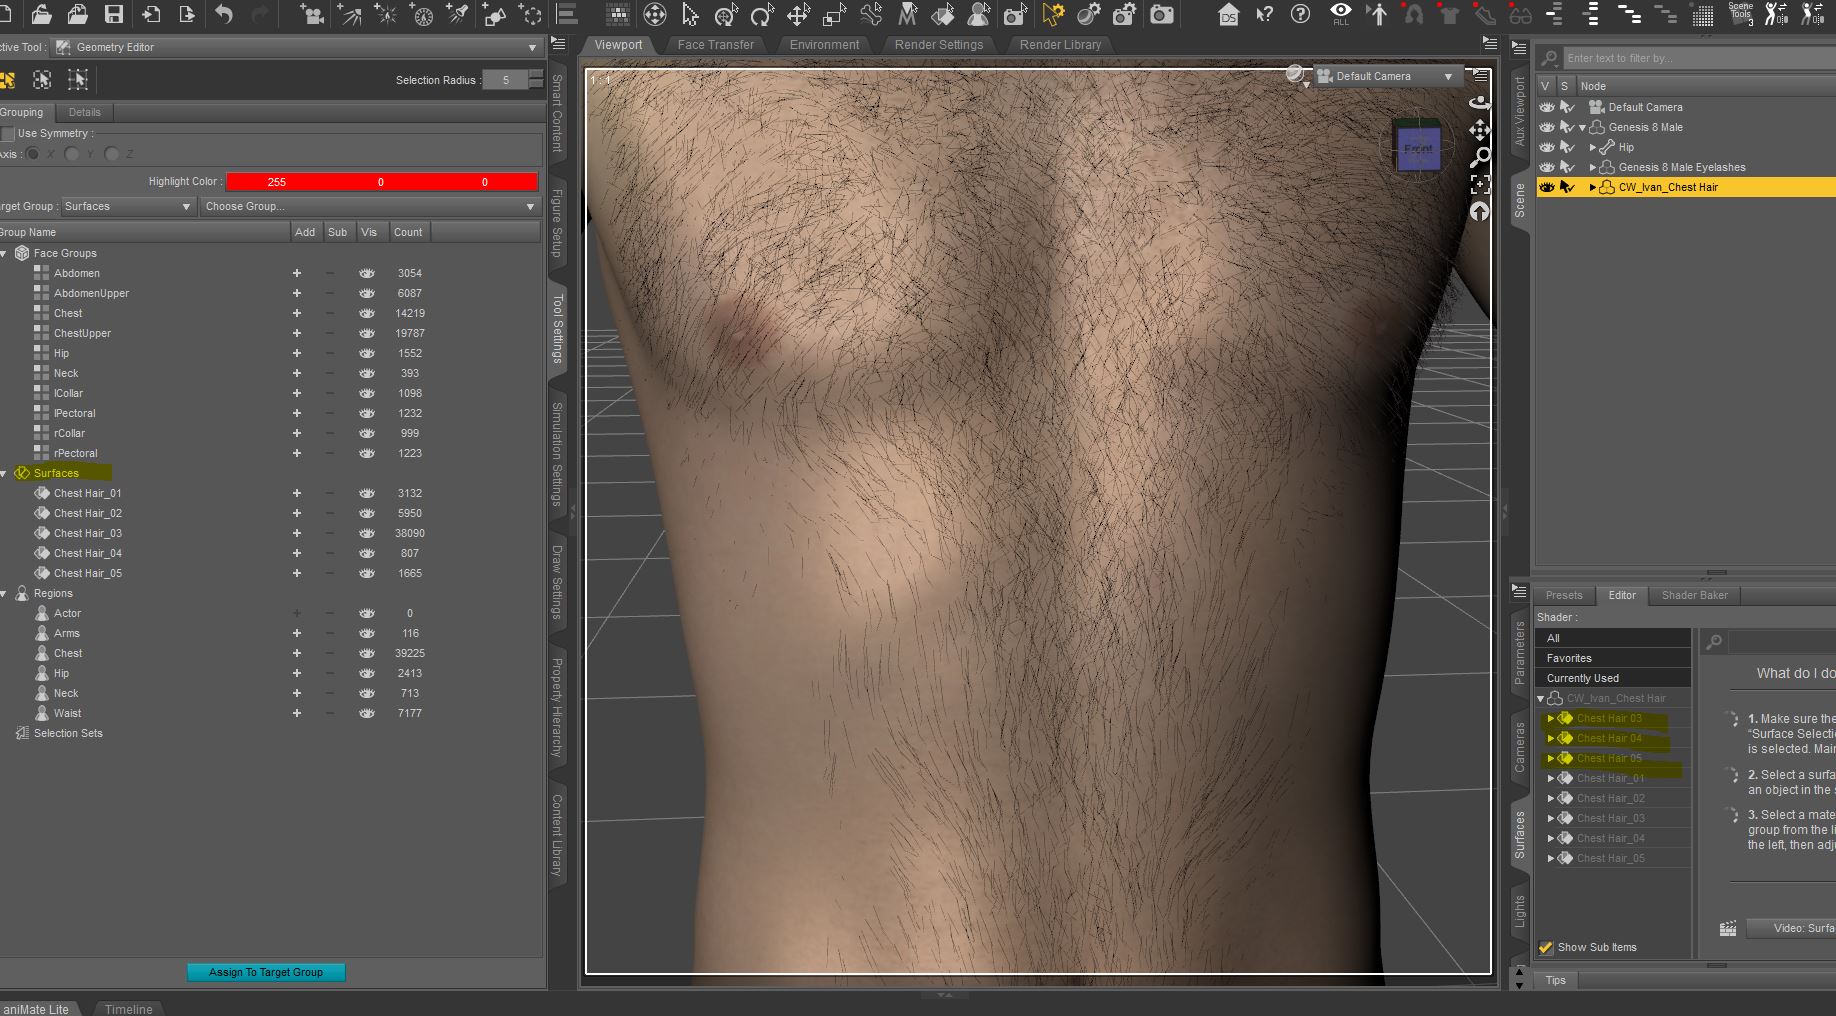
Task: Open the question mark Help icon
Action: point(1300,14)
